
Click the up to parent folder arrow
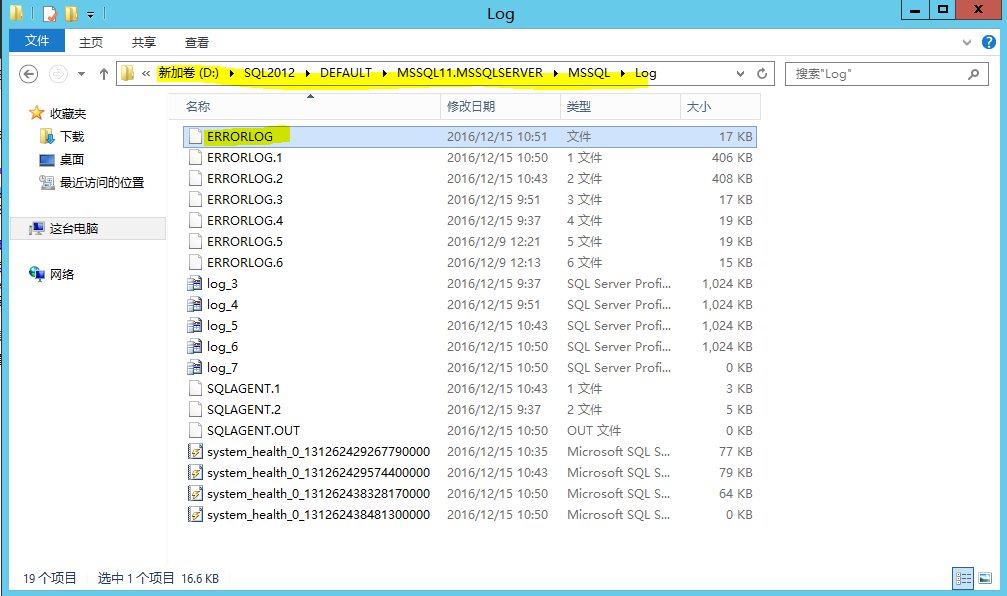(x=103, y=73)
